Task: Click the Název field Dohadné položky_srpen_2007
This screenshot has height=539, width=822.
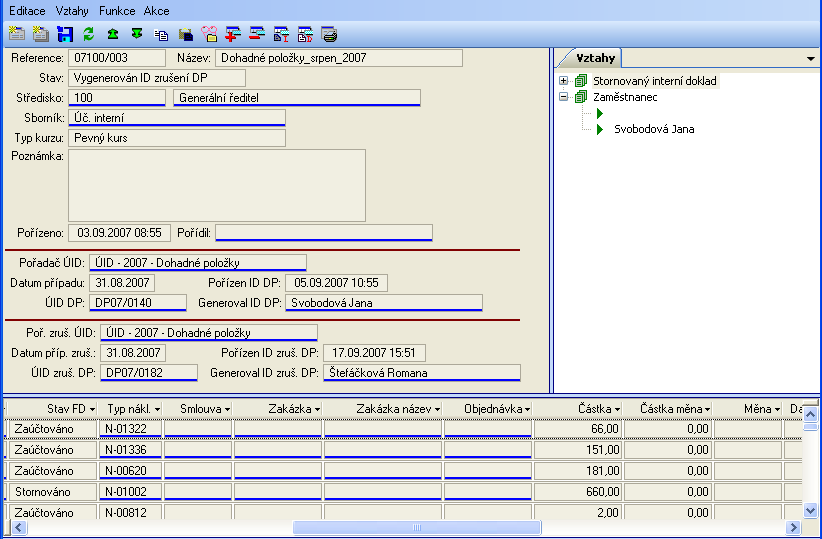Action: (339, 58)
